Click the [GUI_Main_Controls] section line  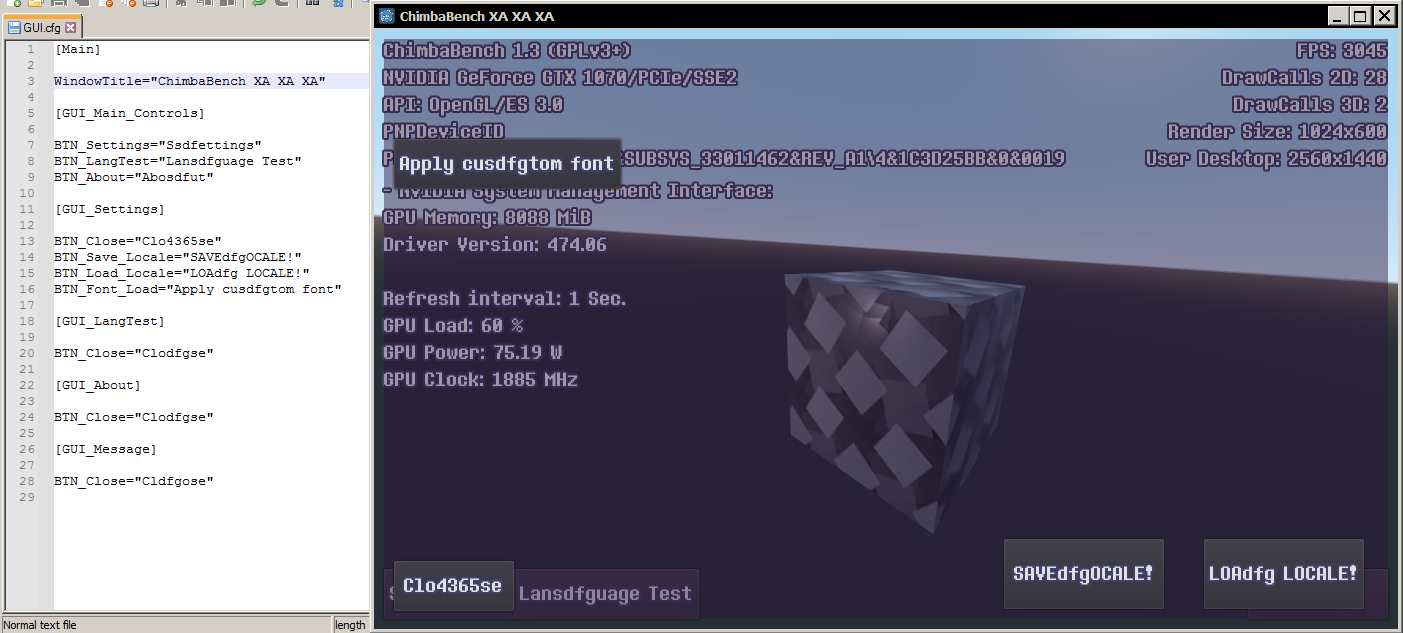tap(130, 113)
